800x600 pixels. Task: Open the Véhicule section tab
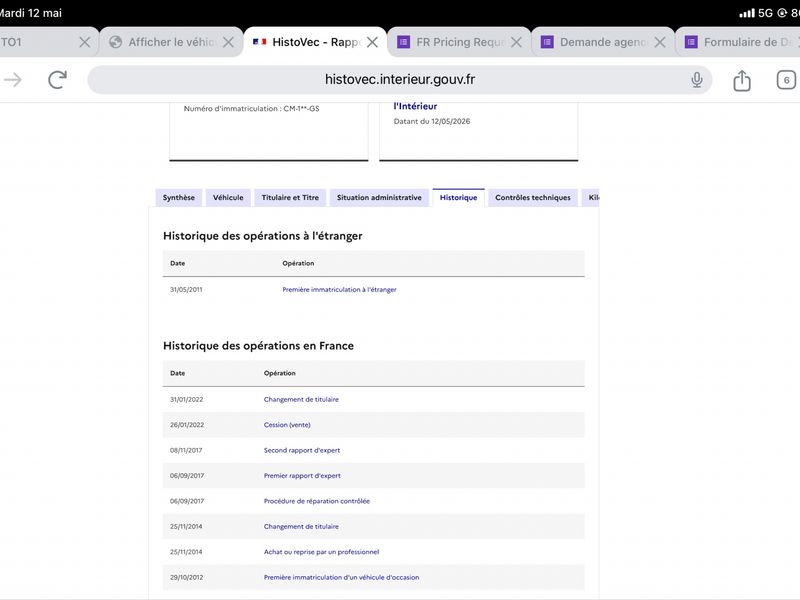click(228, 197)
